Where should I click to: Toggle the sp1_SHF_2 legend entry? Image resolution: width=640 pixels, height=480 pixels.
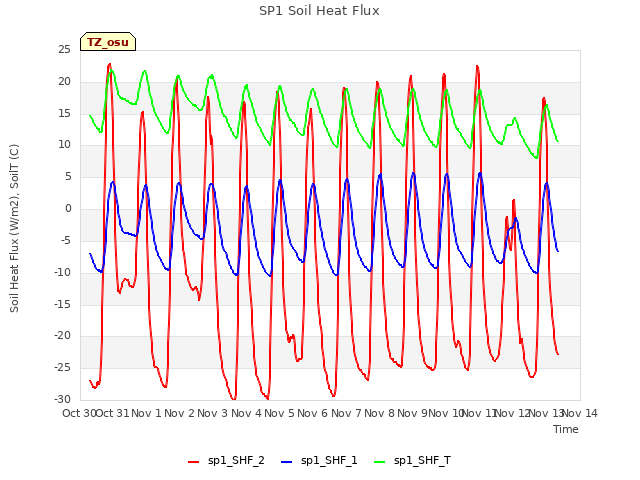pos(226,461)
